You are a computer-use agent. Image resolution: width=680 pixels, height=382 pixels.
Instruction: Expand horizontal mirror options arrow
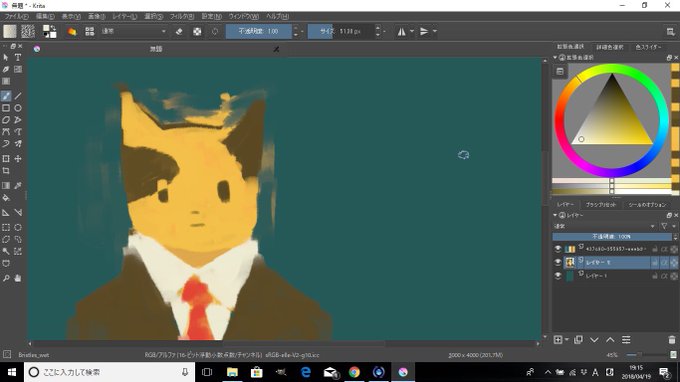coord(412,31)
